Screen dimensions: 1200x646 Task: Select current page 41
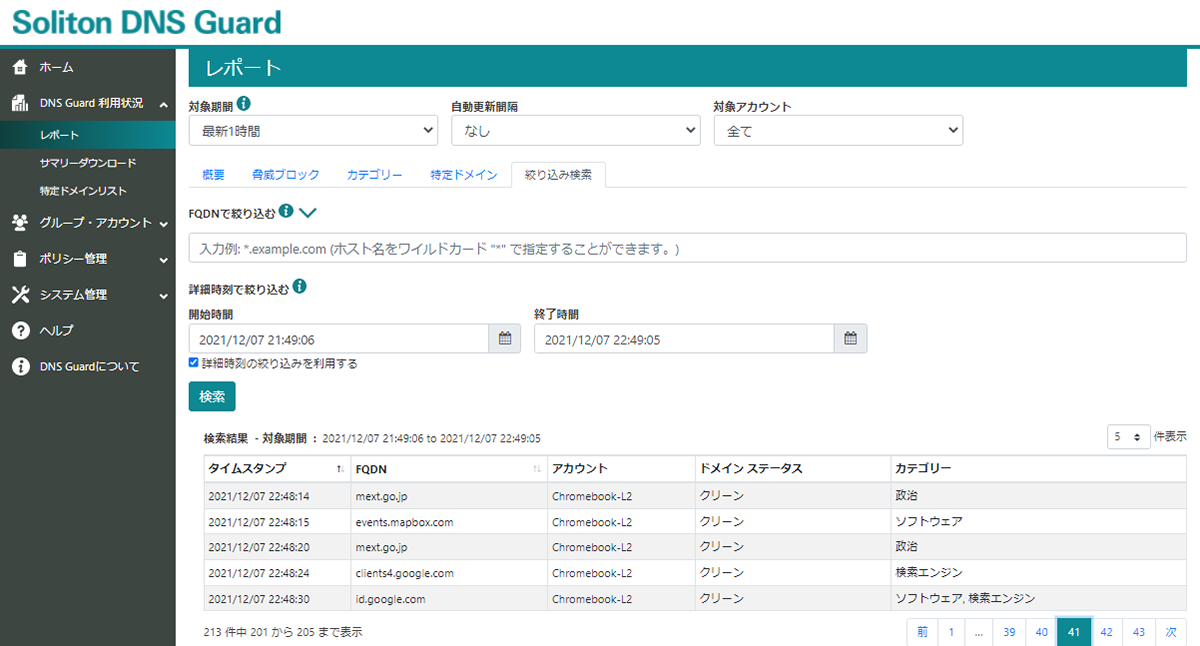(1074, 632)
